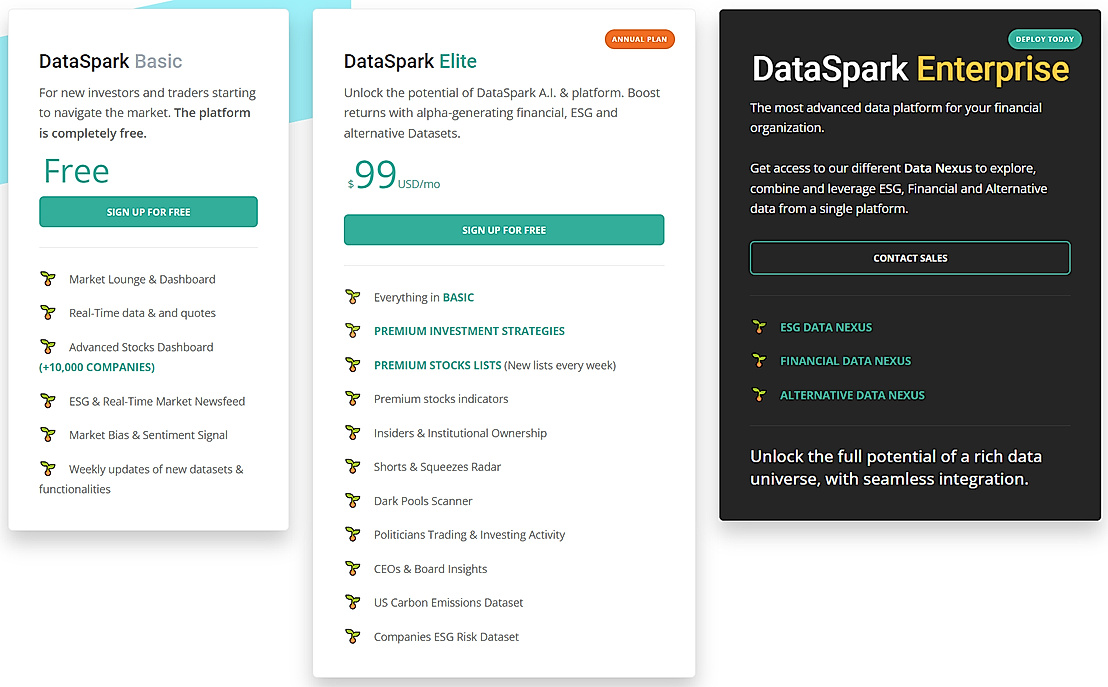Viewport: 1108px width, 687px height.
Task: Click the icon beside Market Lounge & Dashboard
Action: (48, 279)
